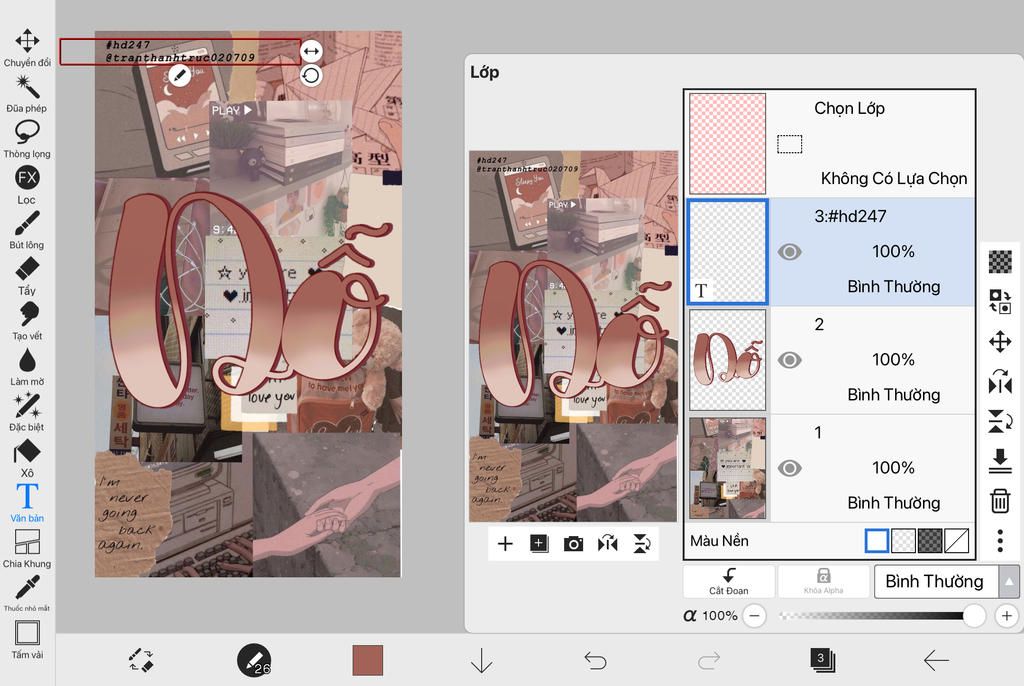
Task: Select the Tấm vải canvas tool
Action: click(27, 640)
